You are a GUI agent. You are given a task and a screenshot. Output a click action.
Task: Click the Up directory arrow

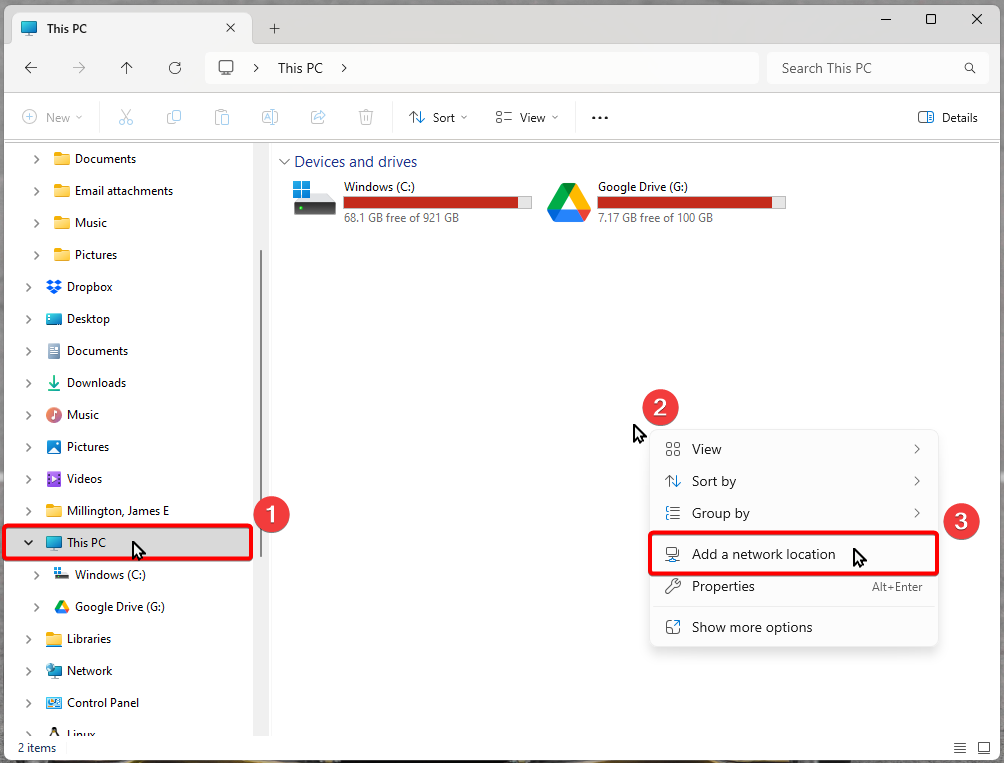tap(126, 68)
